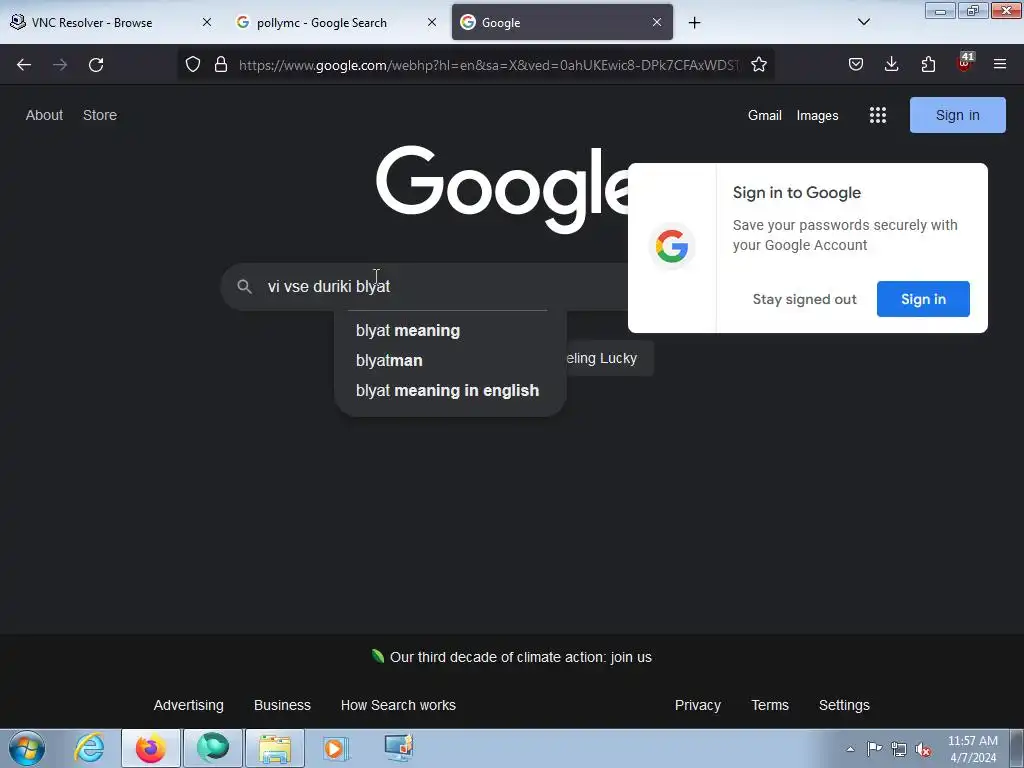
Task: Open the tracking protection shield icon
Action: (193, 65)
